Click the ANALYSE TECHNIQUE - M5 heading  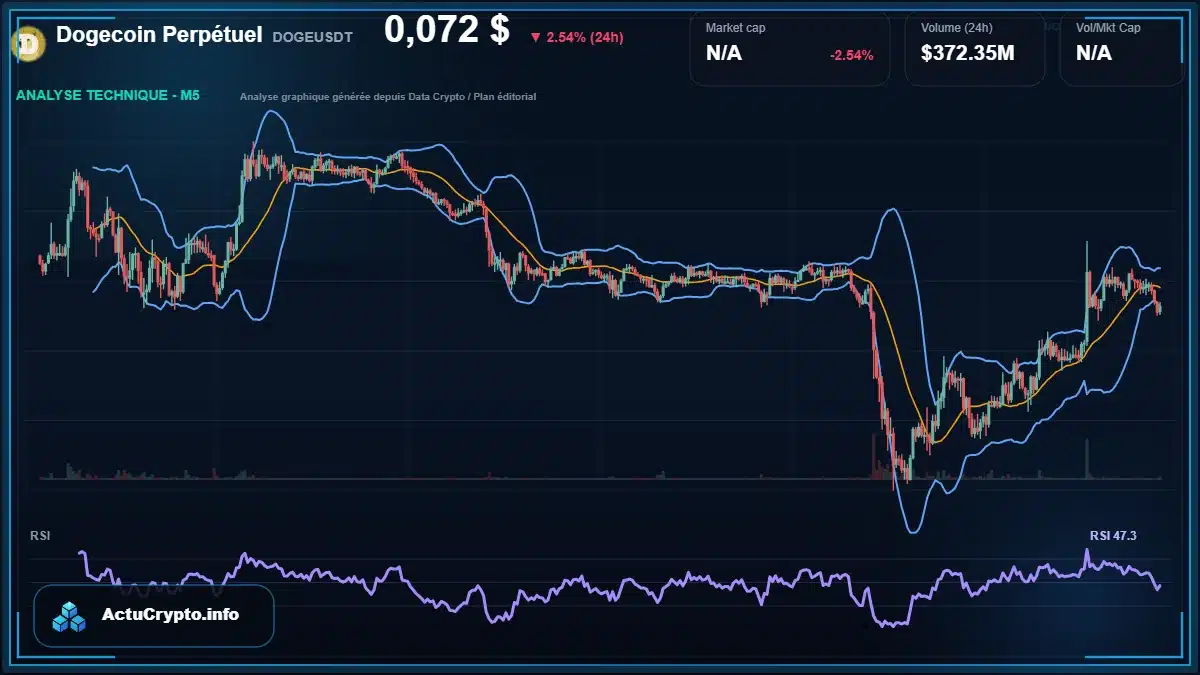pos(108,96)
